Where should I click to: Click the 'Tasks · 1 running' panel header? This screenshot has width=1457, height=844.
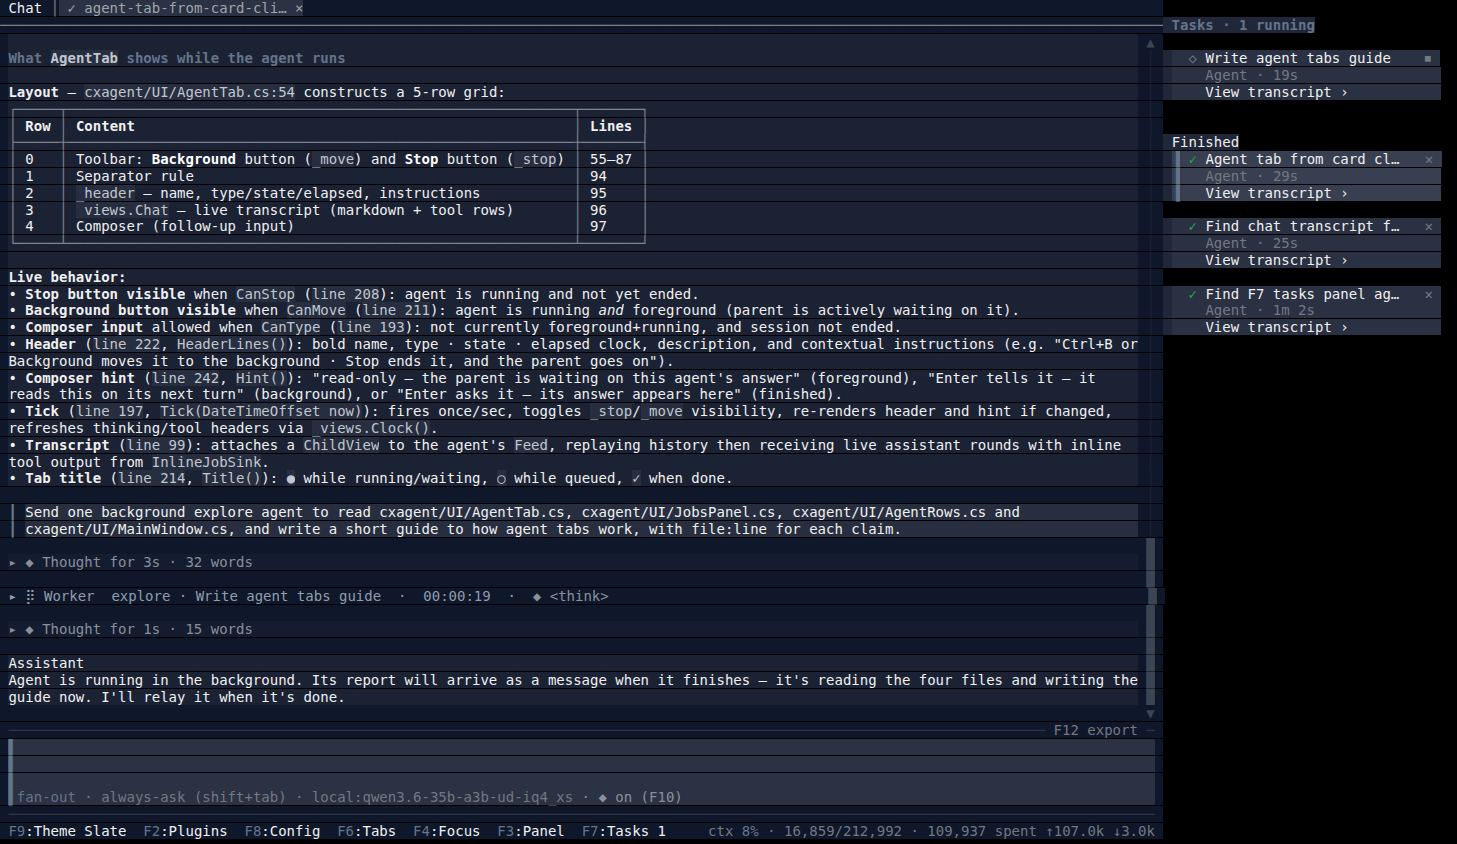pos(1243,26)
